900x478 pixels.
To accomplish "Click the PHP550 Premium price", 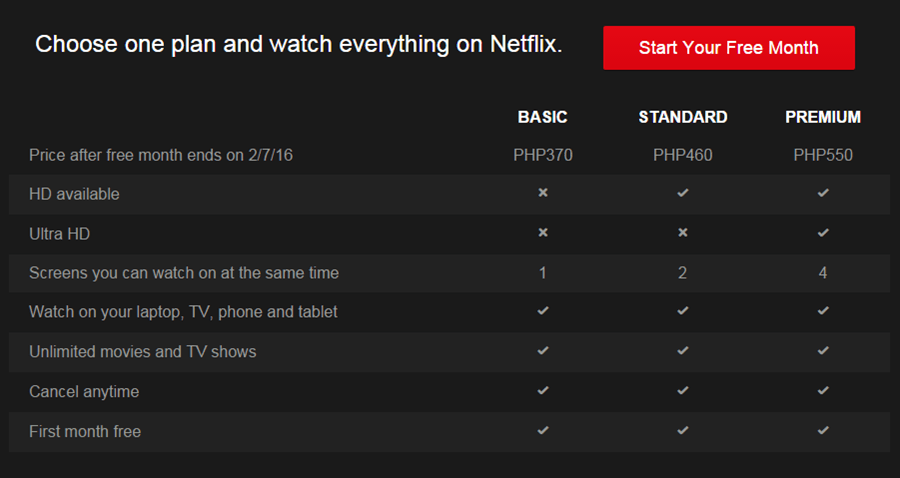I will (x=823, y=155).
